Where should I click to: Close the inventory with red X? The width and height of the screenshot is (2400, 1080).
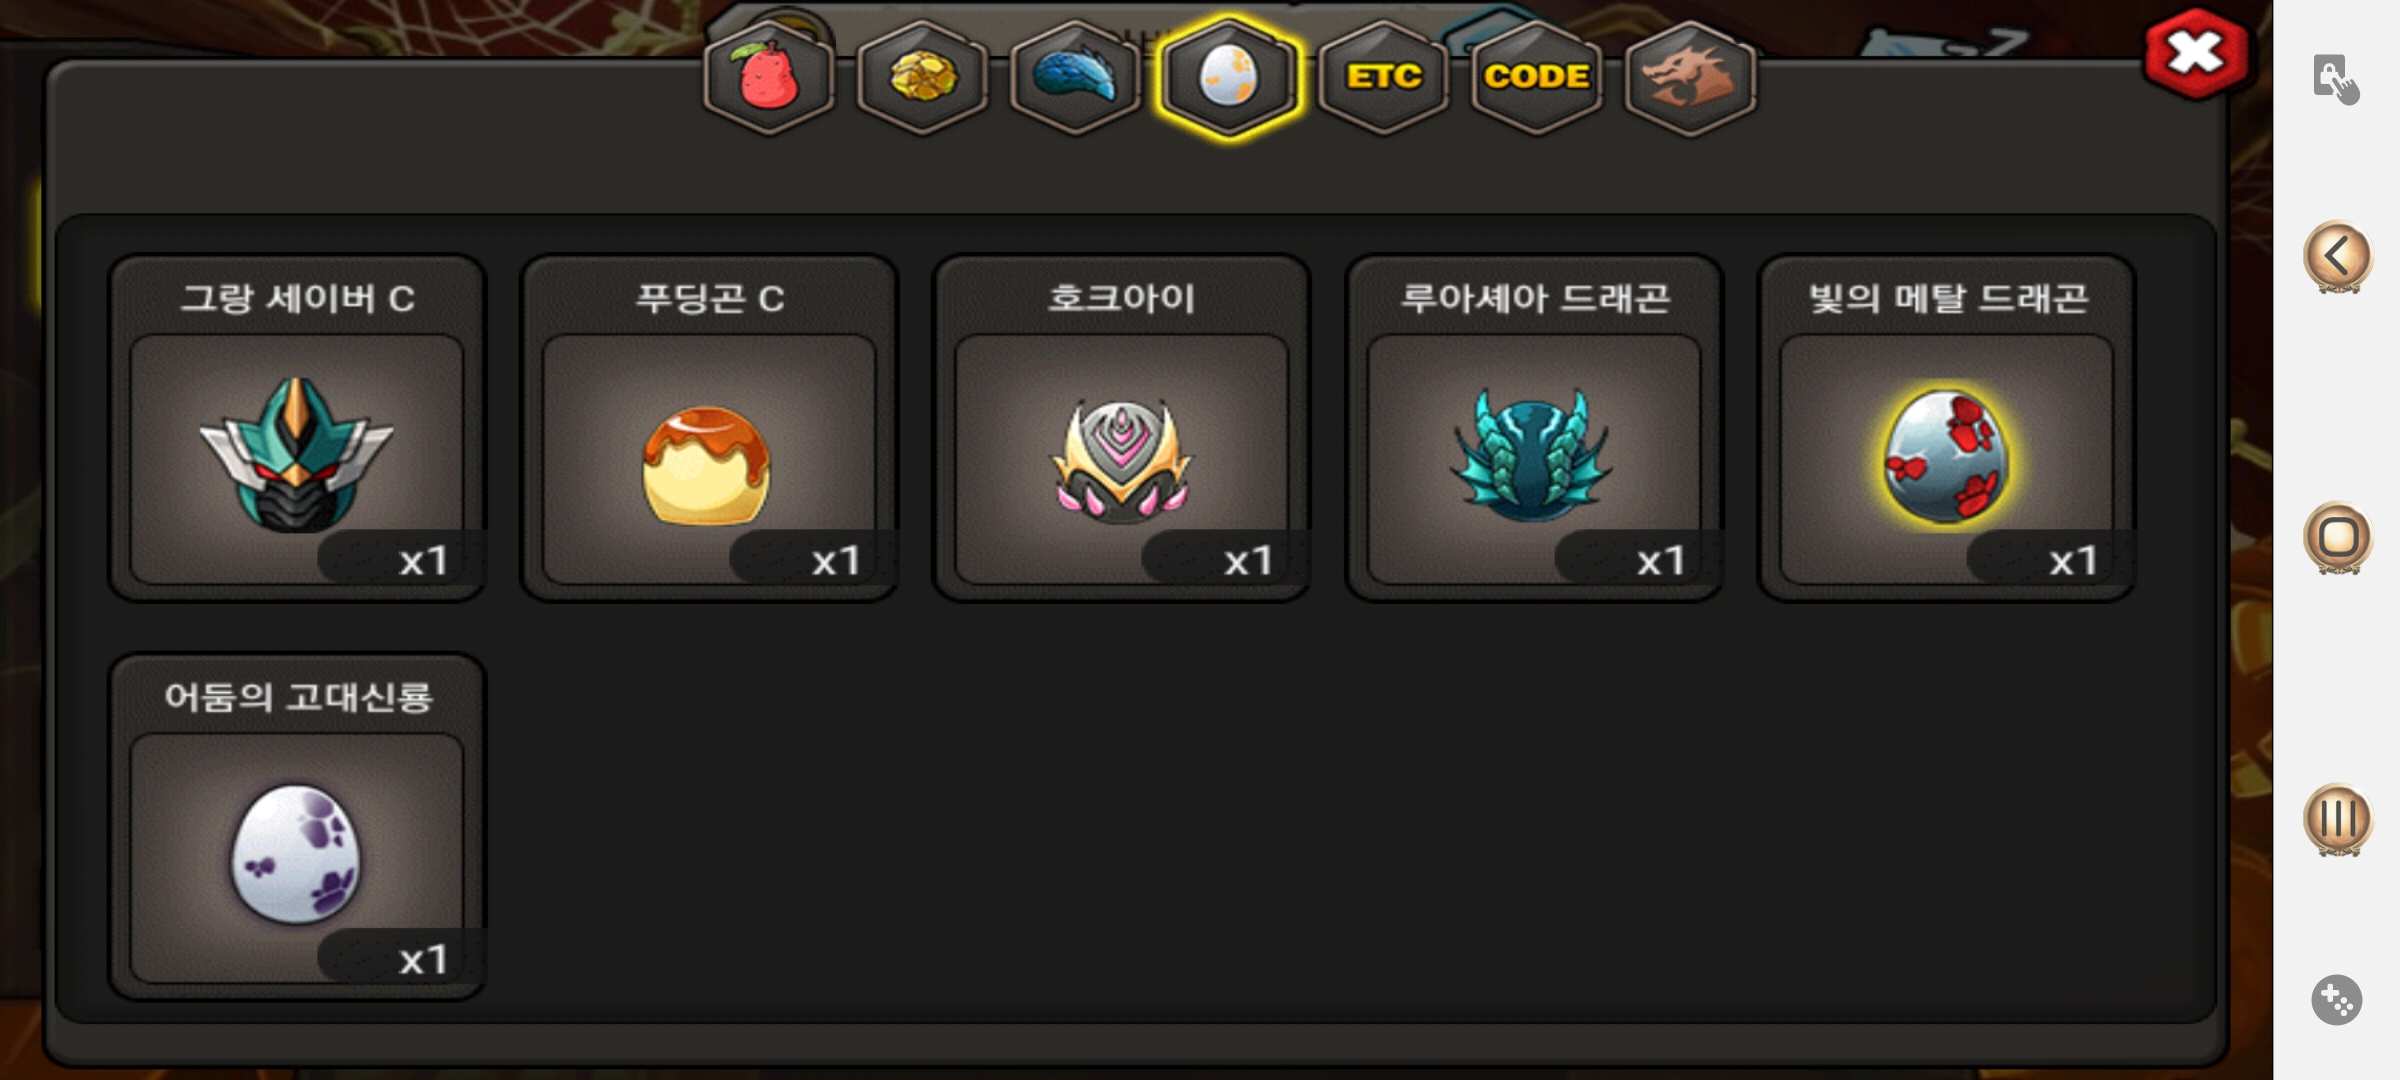[x=2196, y=54]
